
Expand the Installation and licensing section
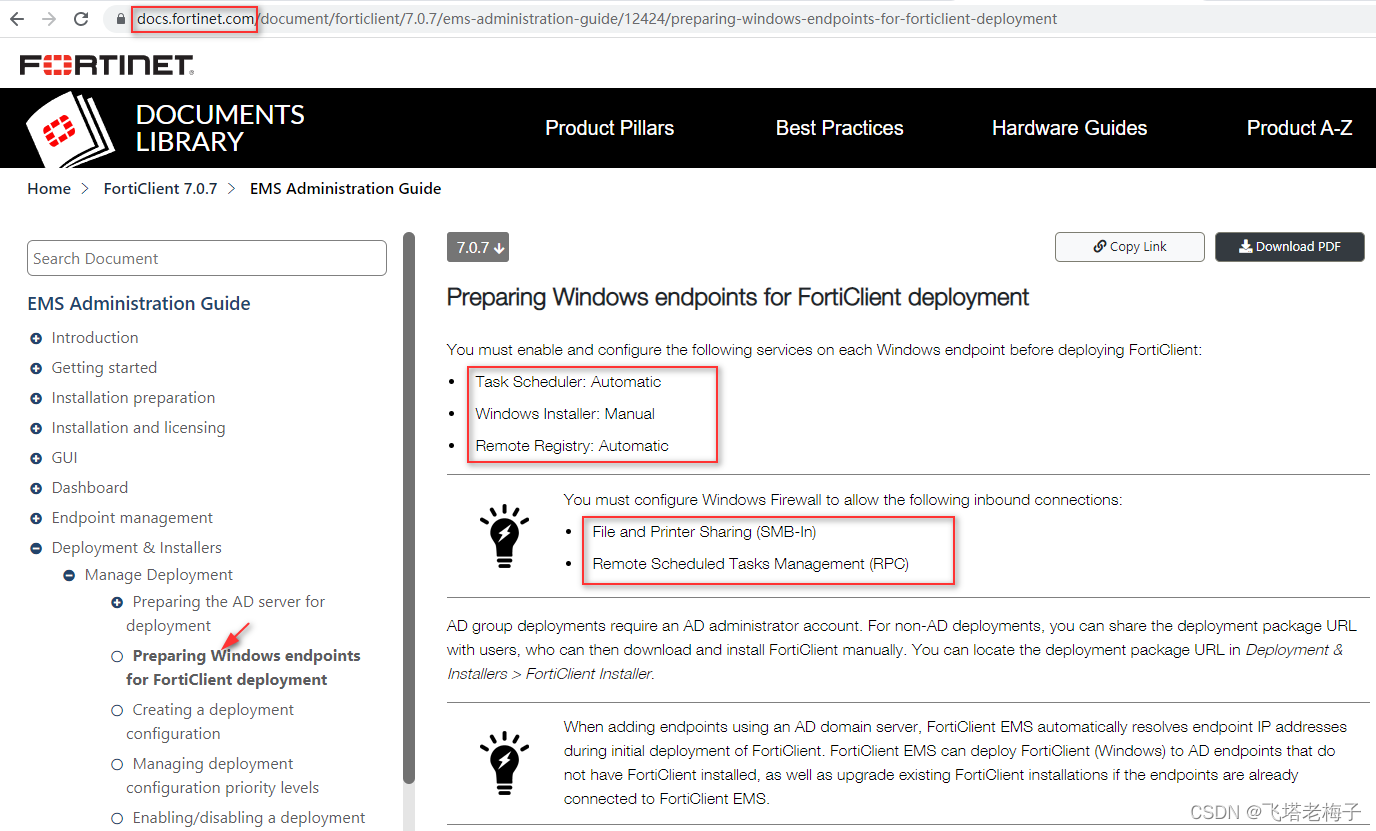(36, 428)
